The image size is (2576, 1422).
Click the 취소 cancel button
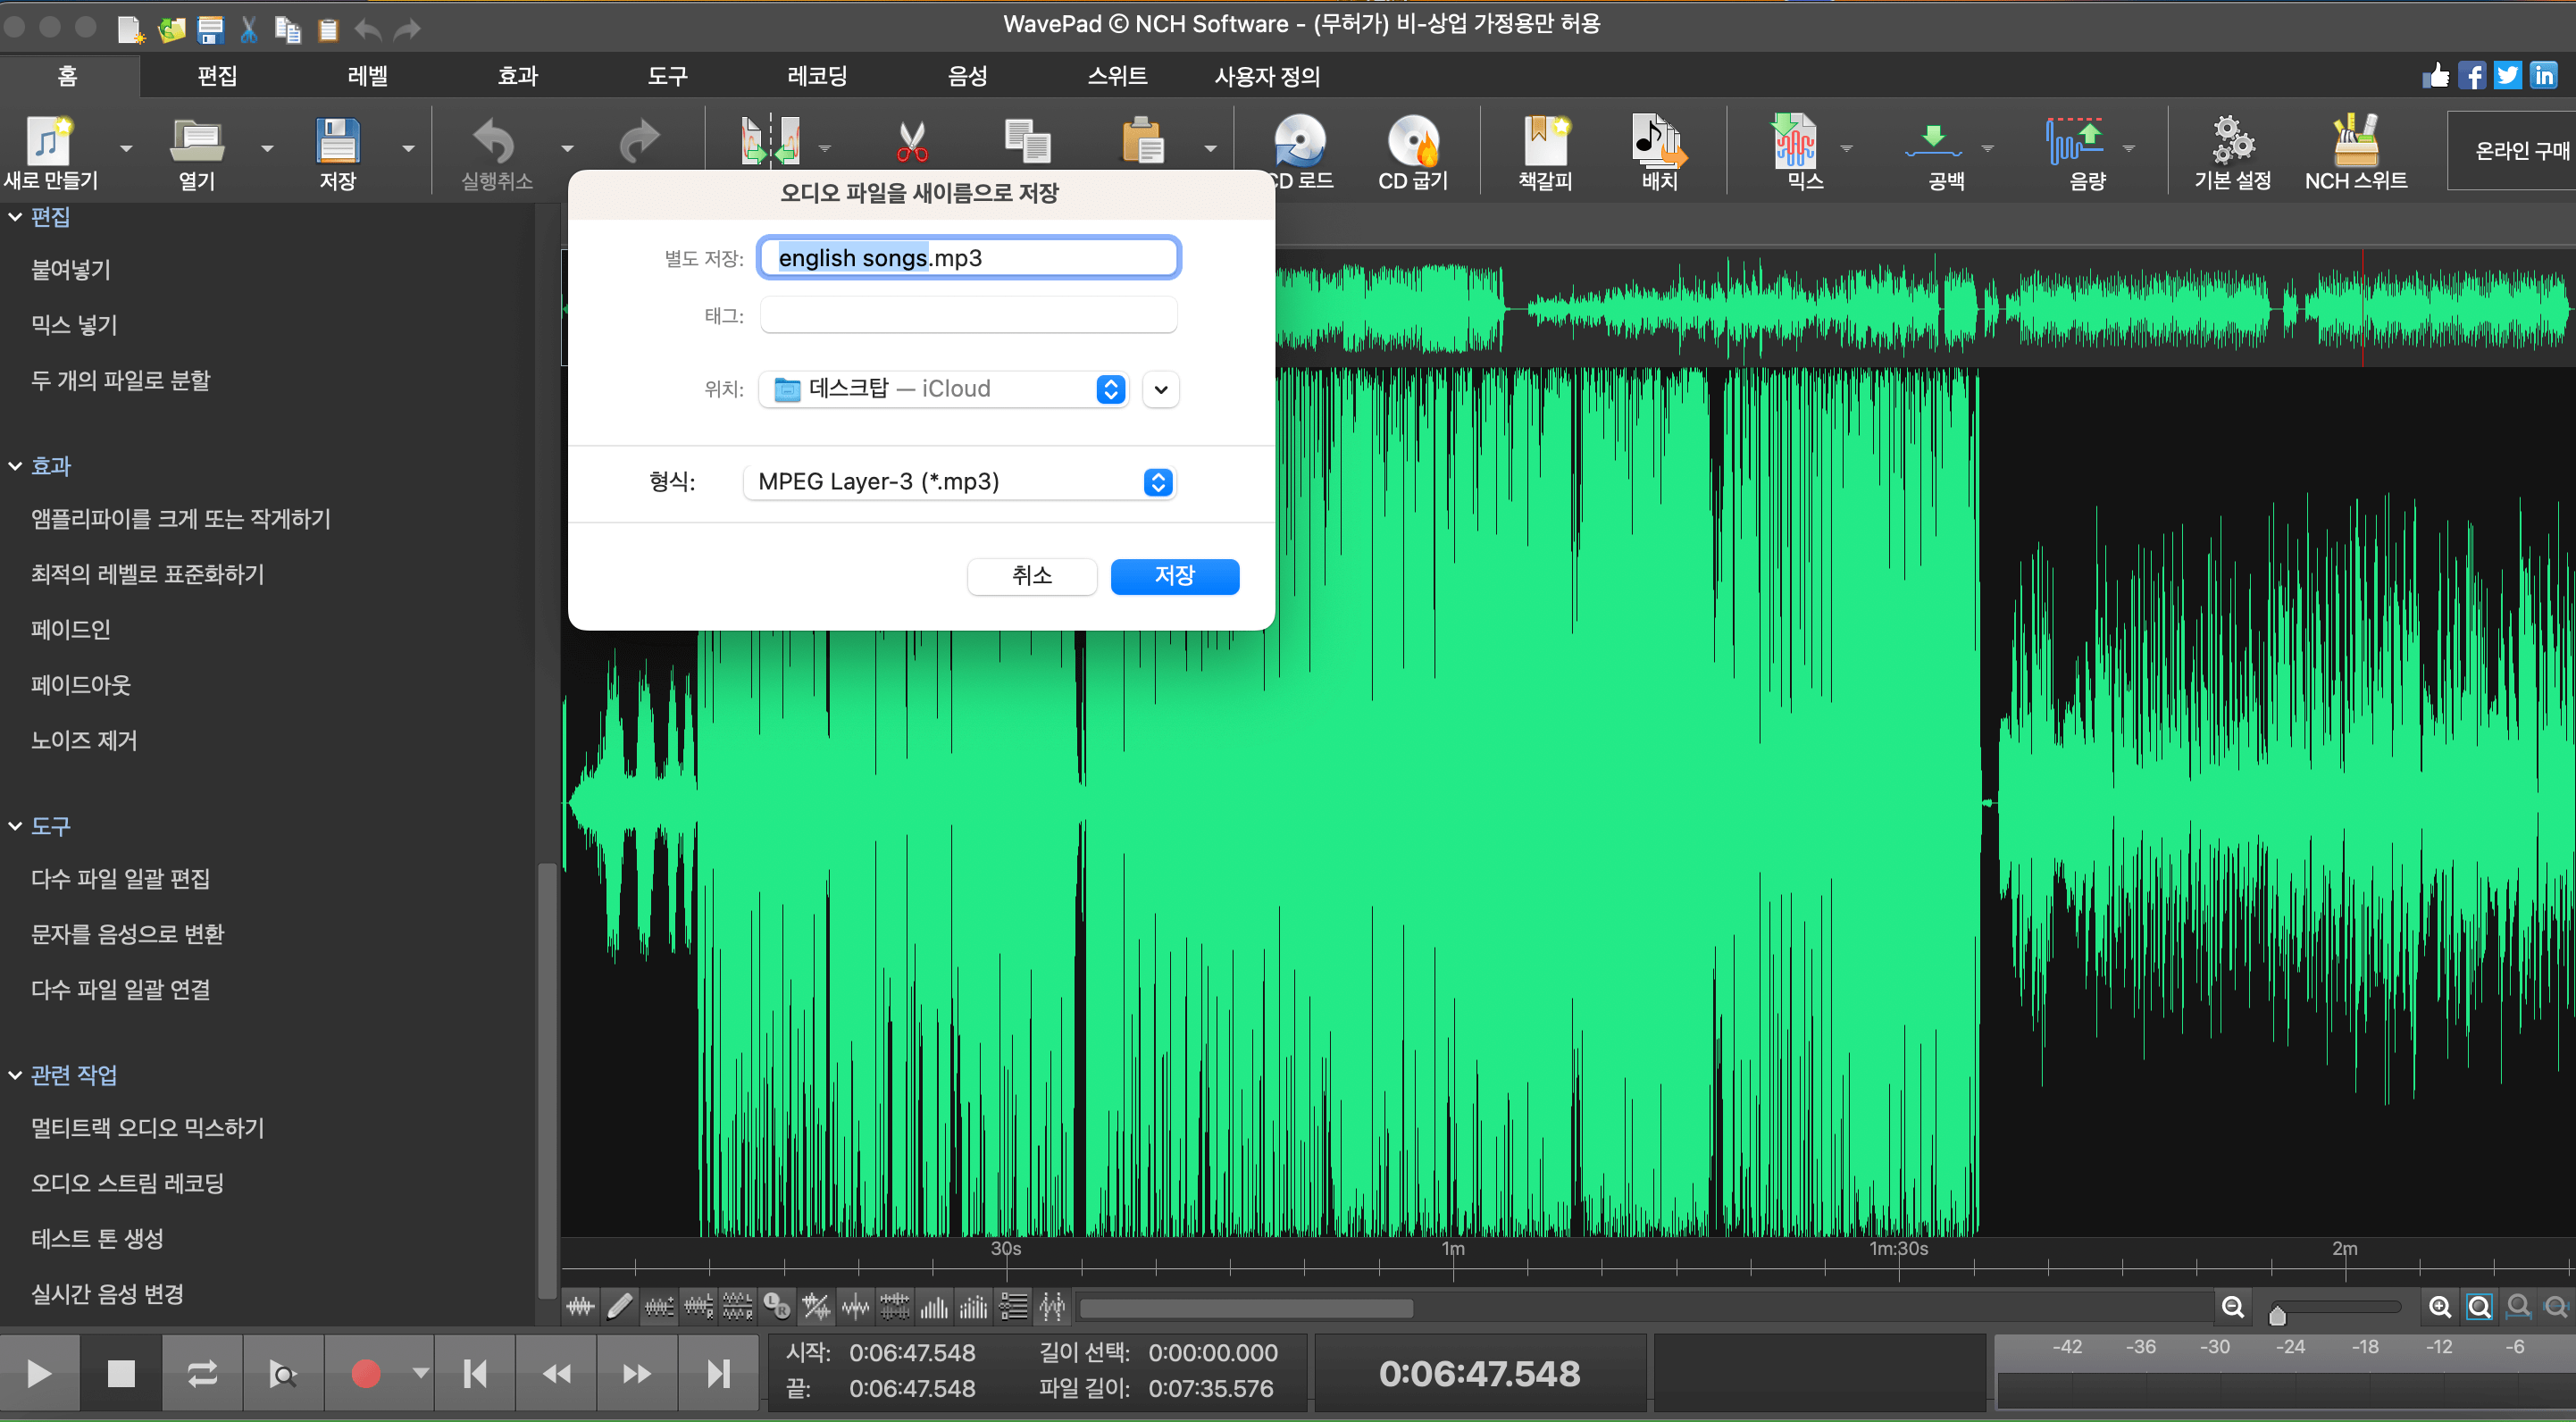pyautogui.click(x=1031, y=576)
